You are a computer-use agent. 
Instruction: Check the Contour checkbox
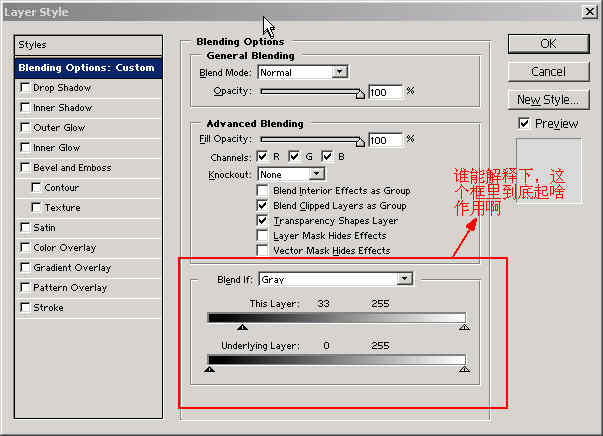tap(36, 188)
